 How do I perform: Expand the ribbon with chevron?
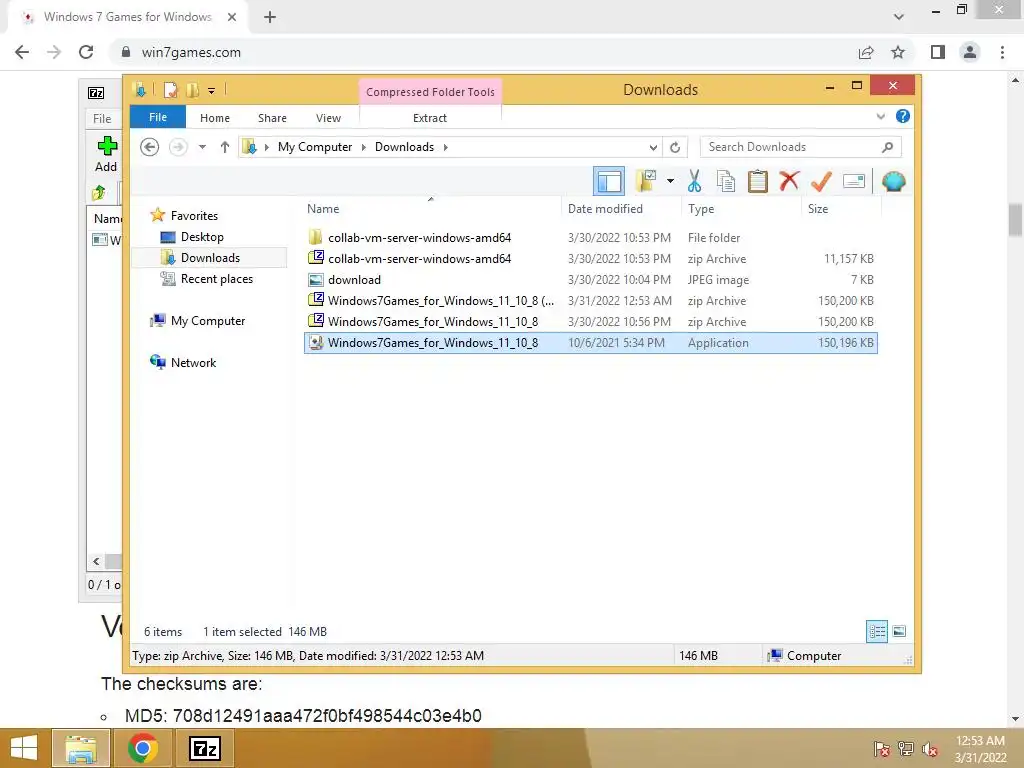point(880,116)
